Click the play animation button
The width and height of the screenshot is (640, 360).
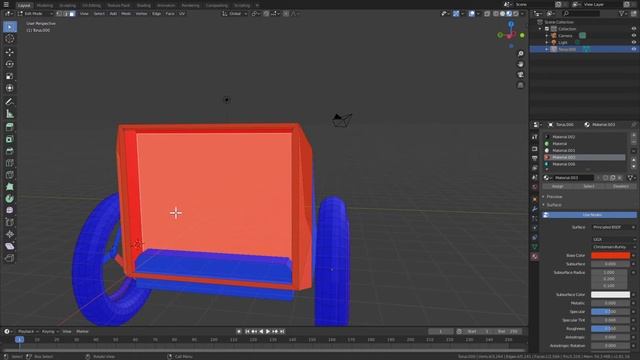268,331
